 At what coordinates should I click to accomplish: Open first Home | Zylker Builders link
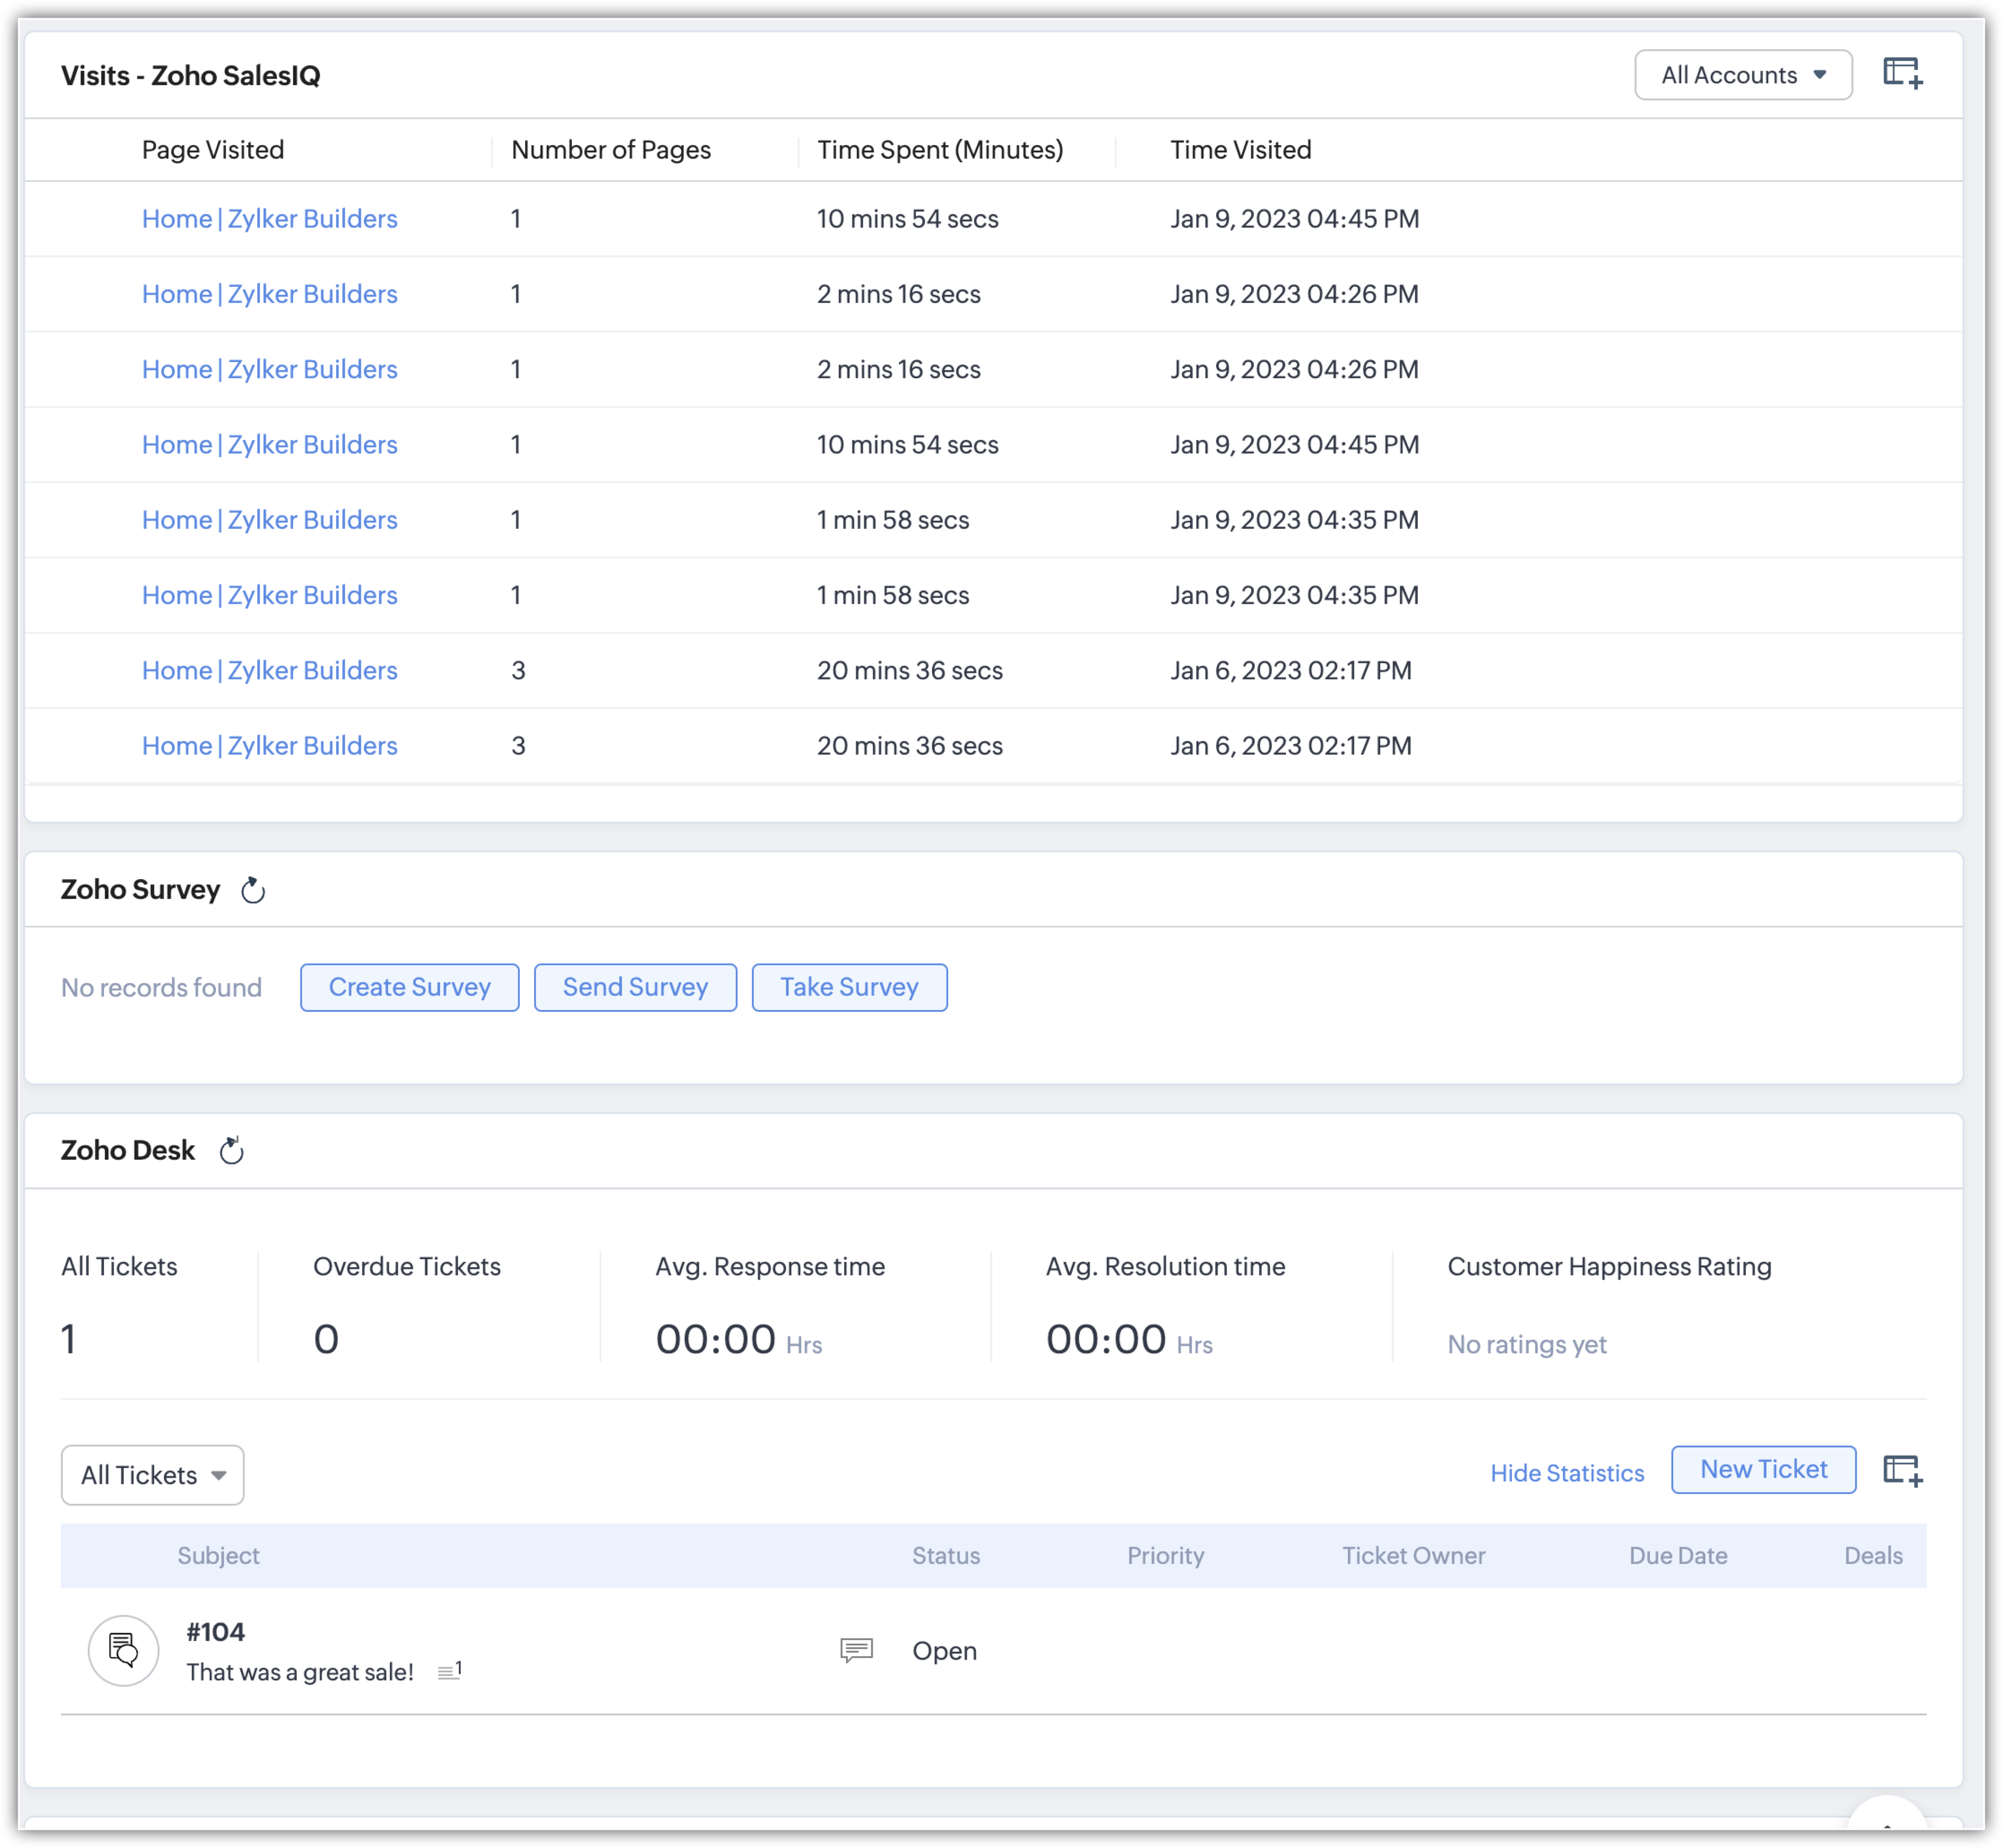[x=269, y=219]
